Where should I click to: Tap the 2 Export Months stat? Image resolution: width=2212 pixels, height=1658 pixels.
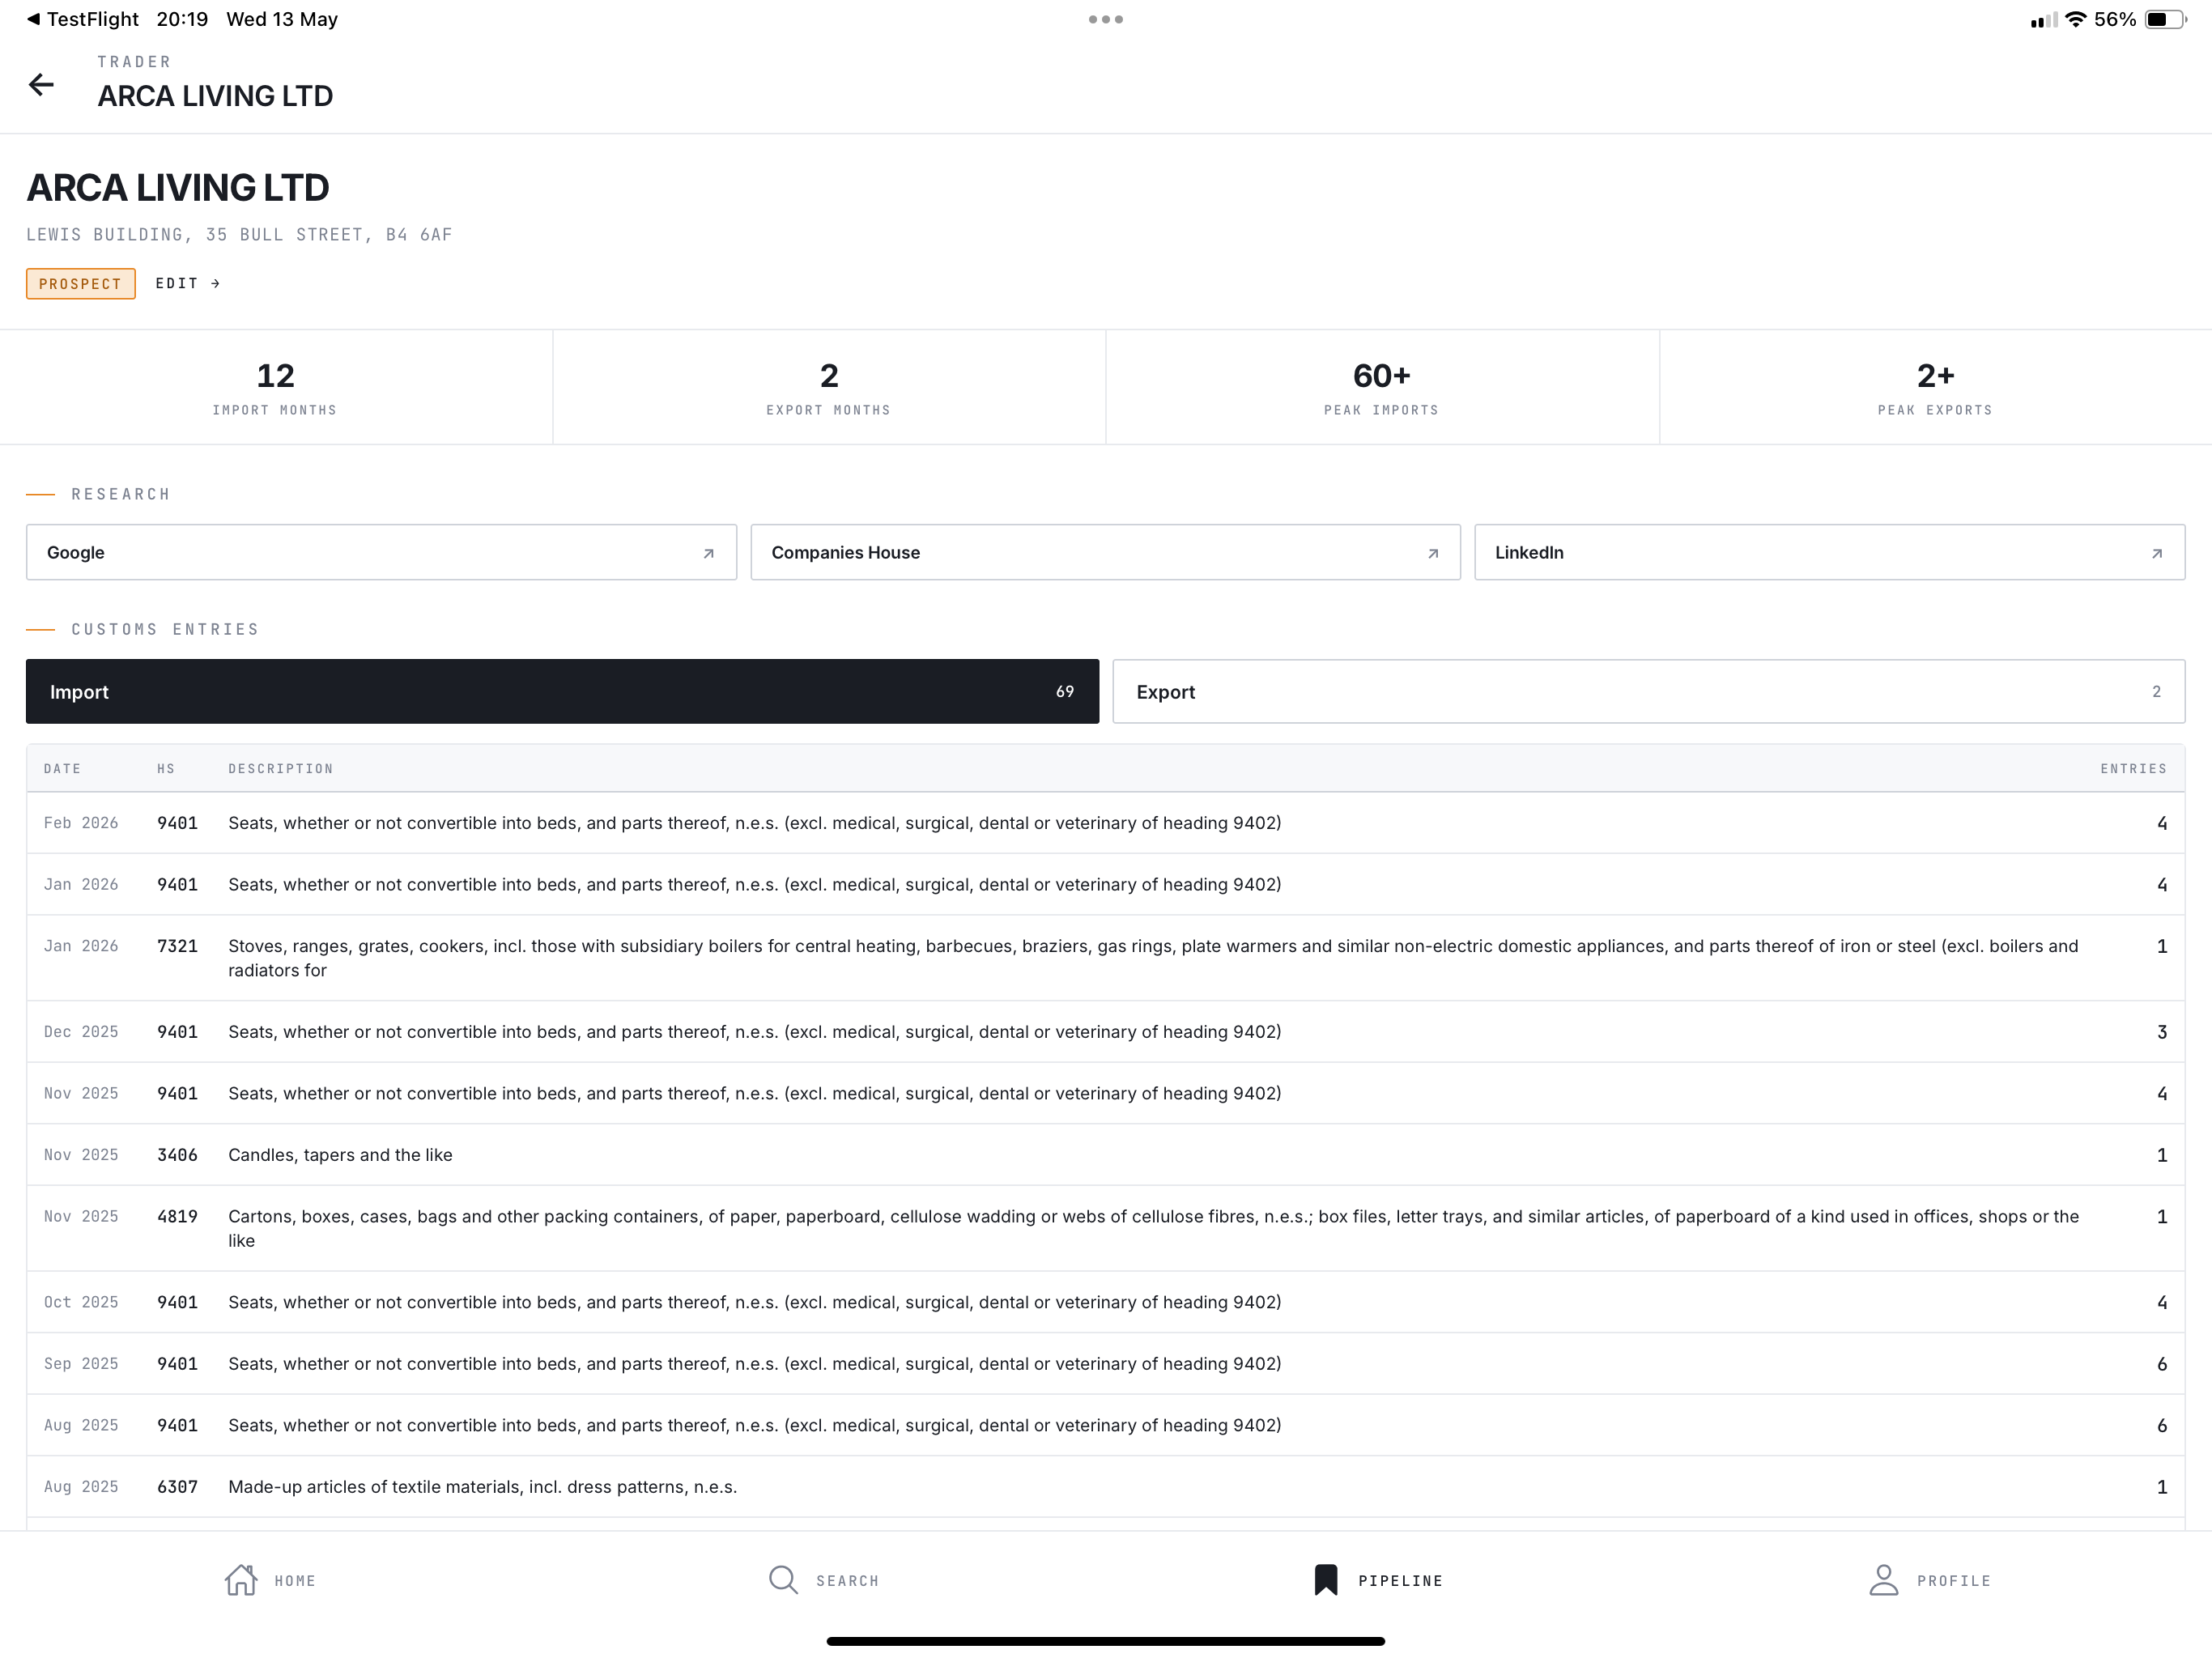pos(829,387)
